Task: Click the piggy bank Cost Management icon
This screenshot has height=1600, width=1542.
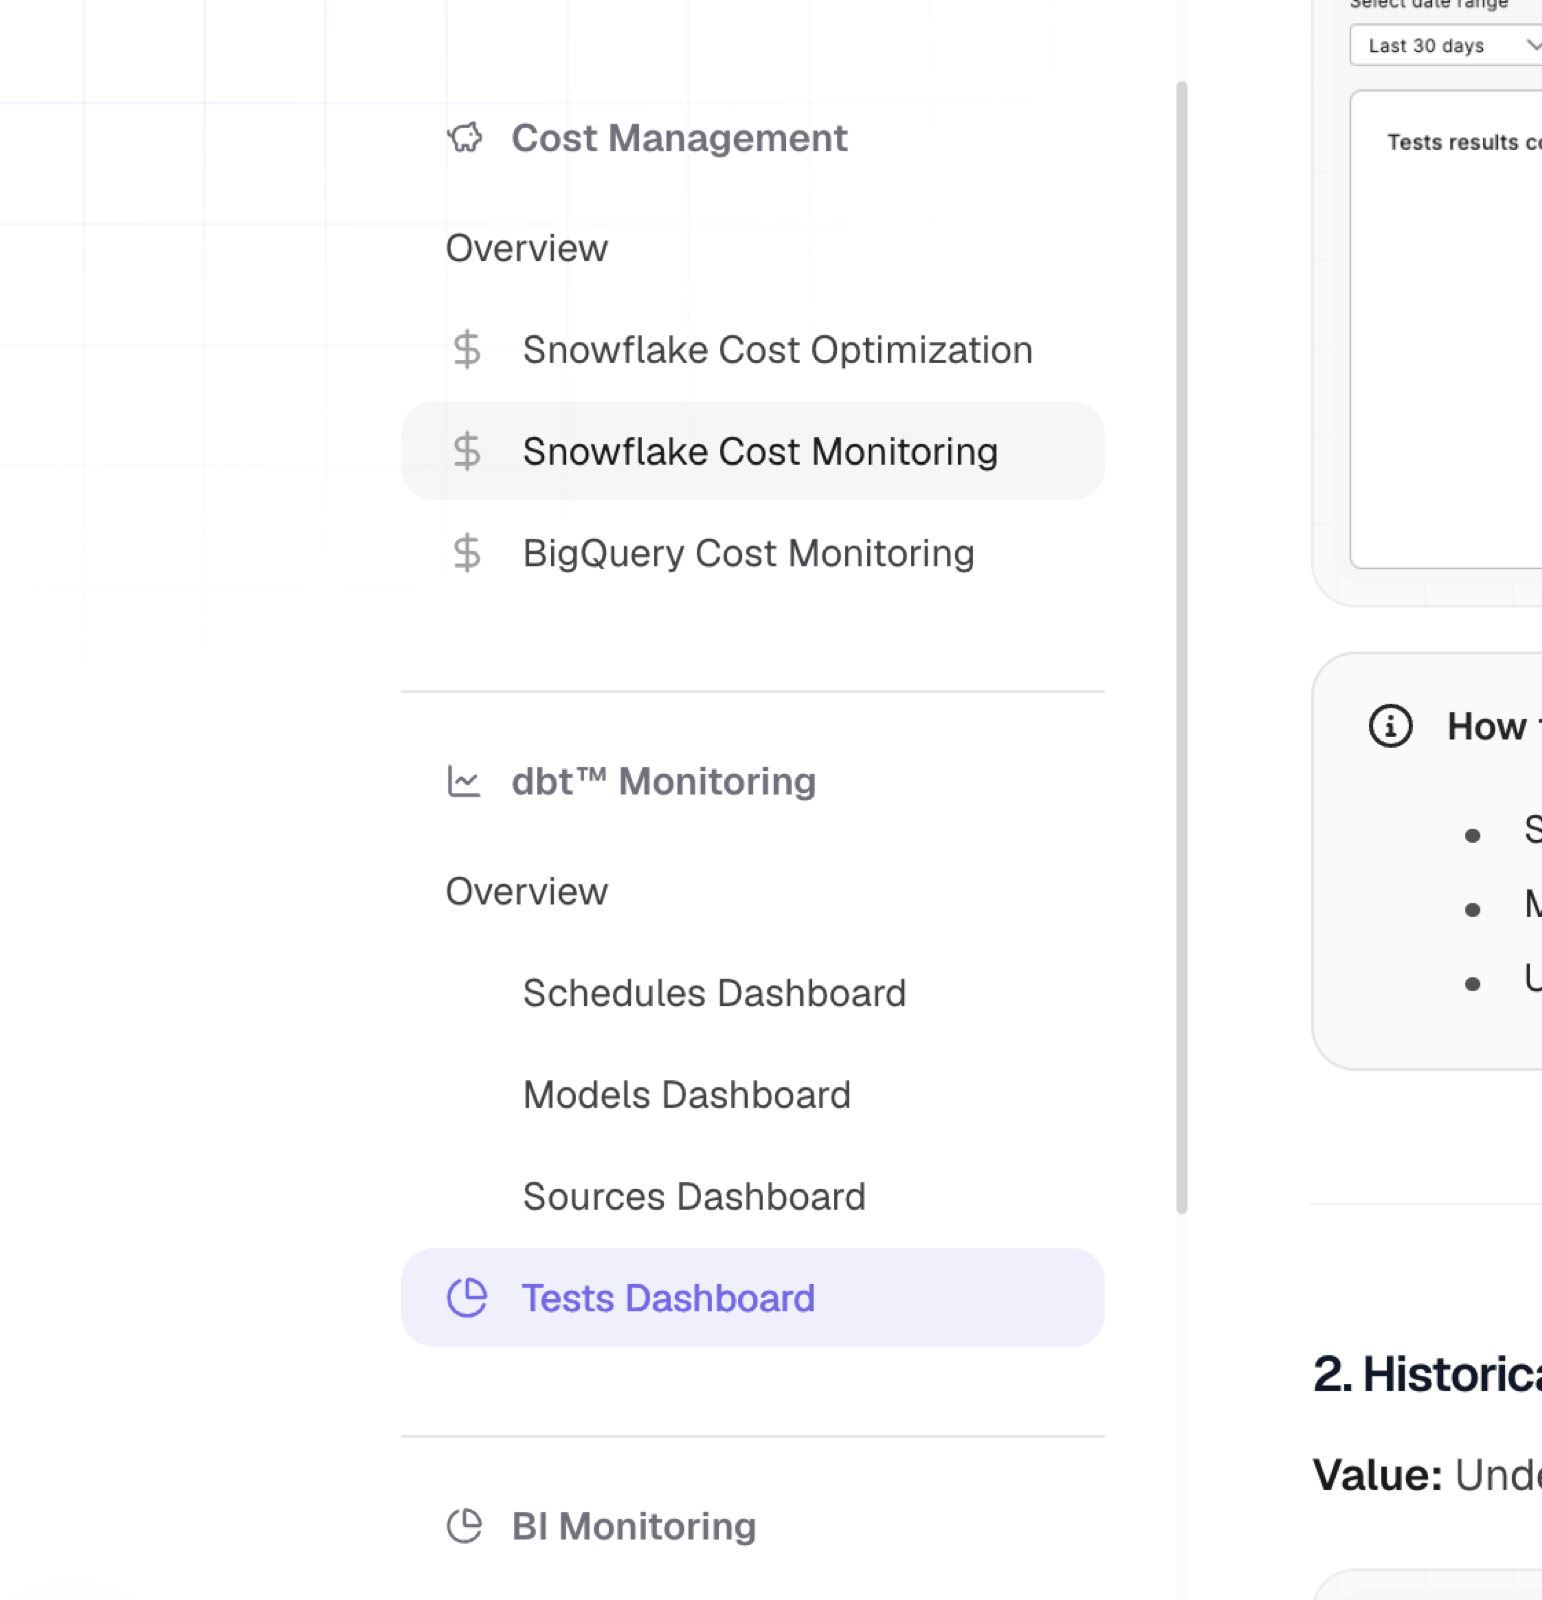Action: pos(465,138)
